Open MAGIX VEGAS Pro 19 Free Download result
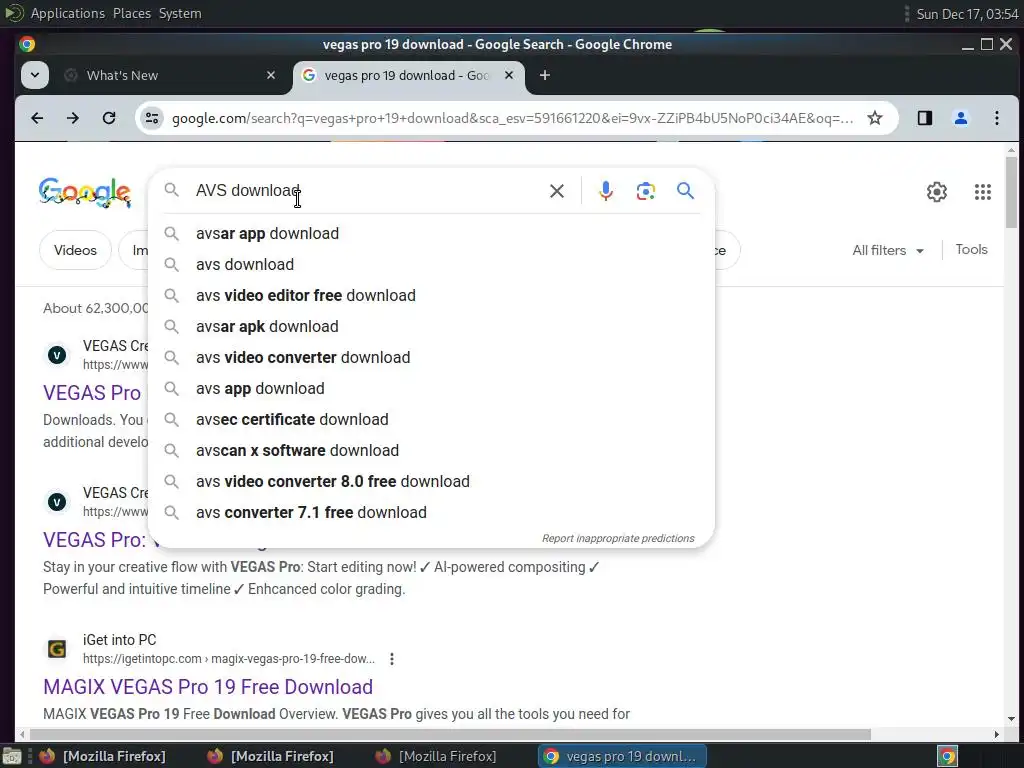 (x=208, y=687)
